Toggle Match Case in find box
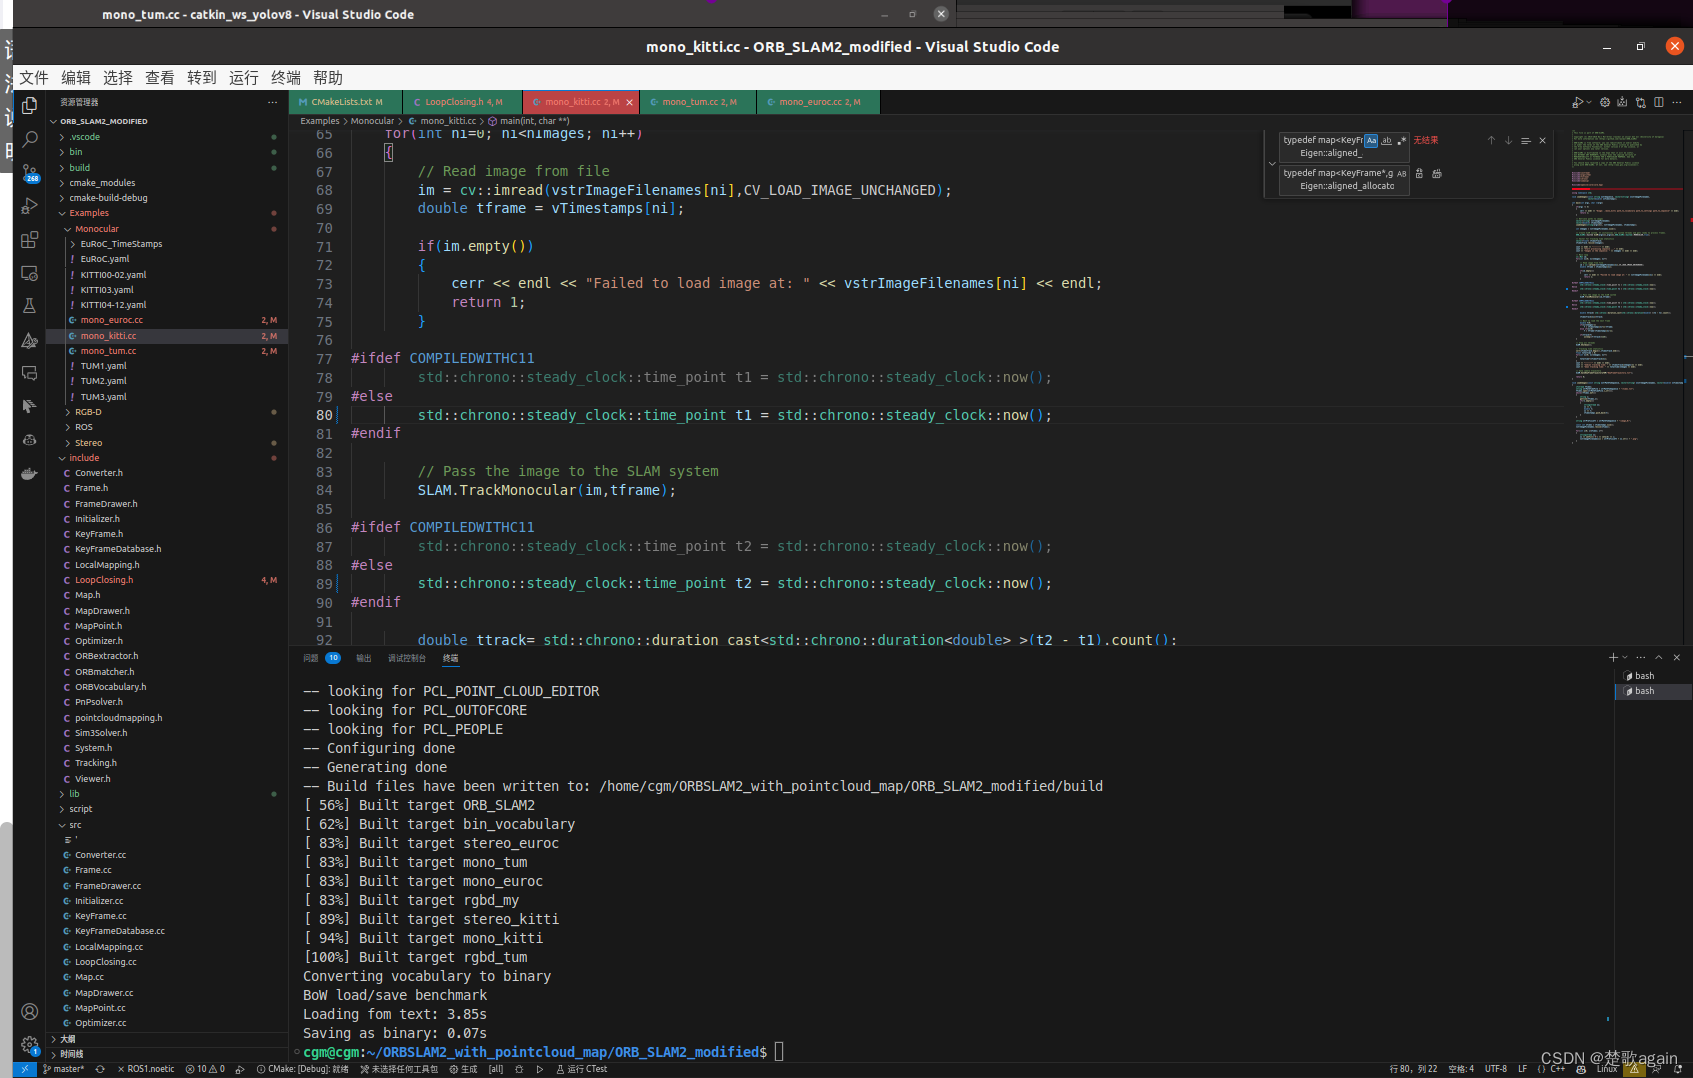The height and width of the screenshot is (1078, 1693). [1371, 140]
